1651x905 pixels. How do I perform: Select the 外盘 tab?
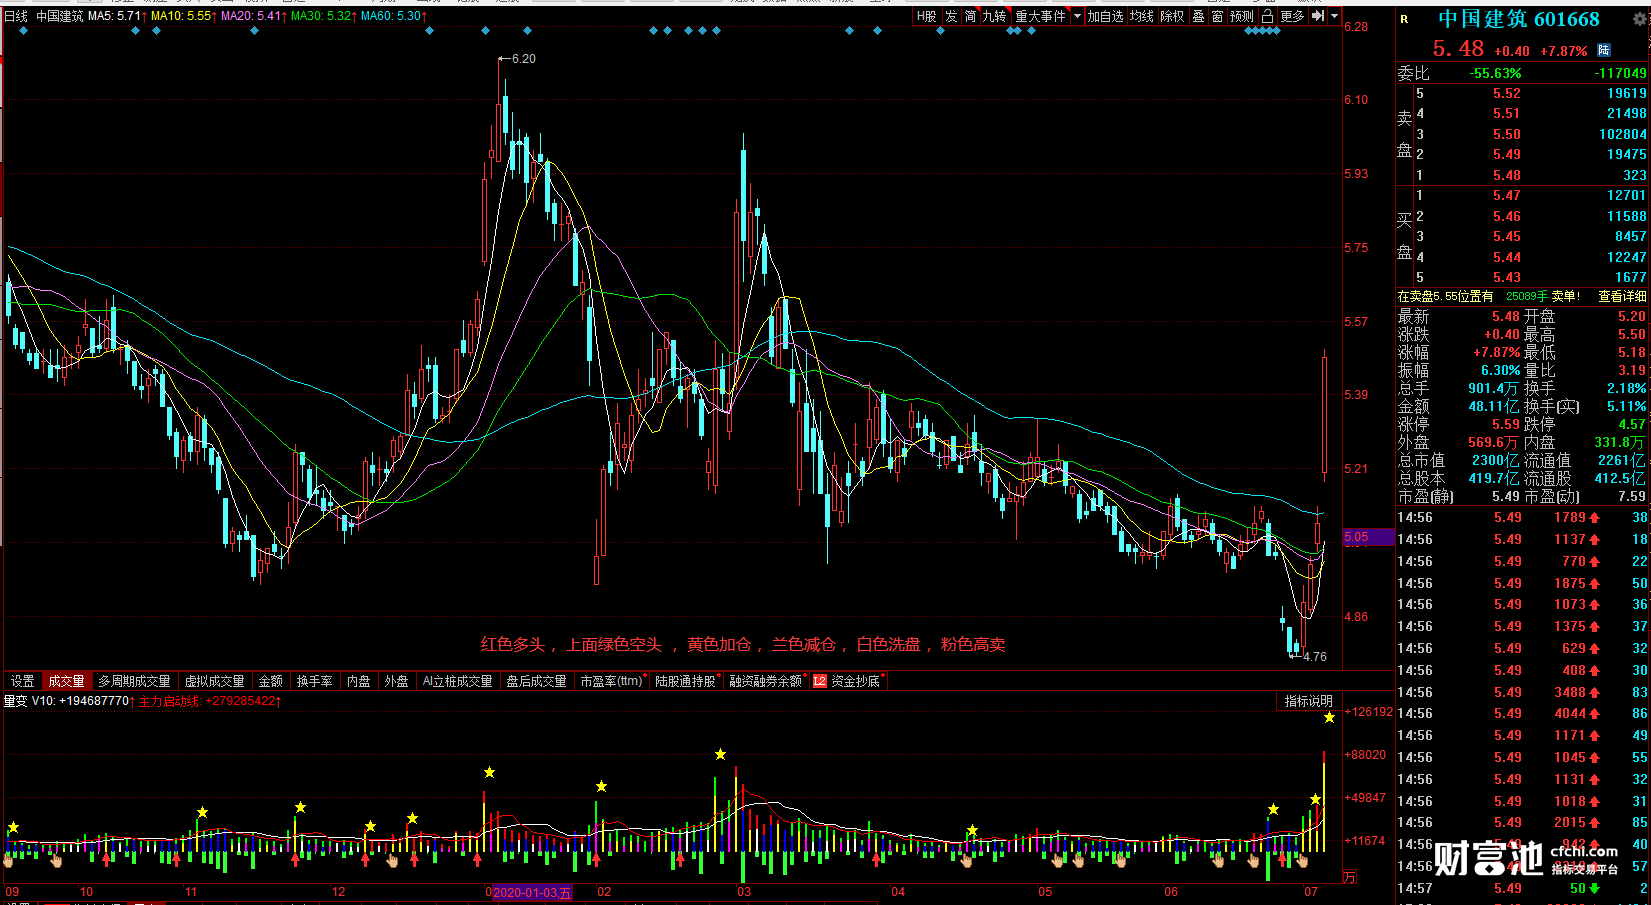[397, 681]
